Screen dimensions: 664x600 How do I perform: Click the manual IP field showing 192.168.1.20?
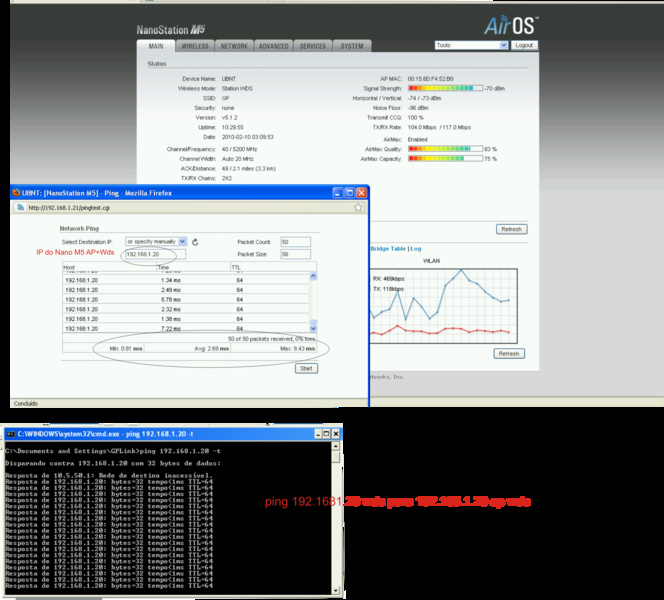155,254
